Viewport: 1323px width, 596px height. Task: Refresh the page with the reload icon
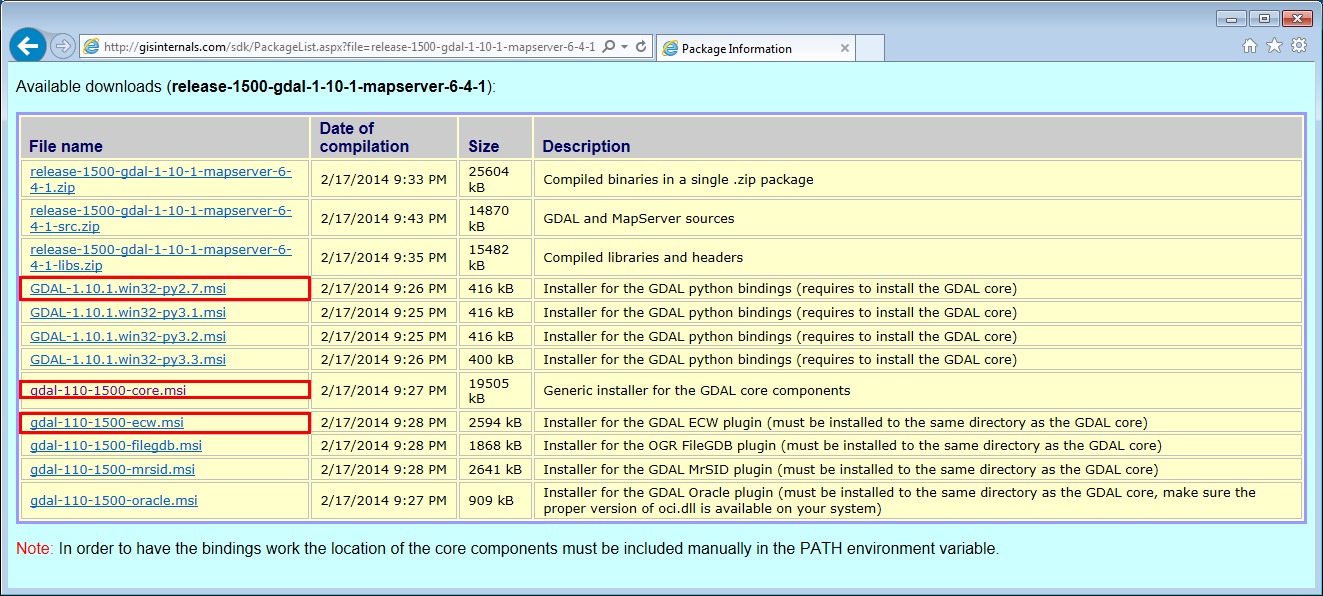point(641,47)
